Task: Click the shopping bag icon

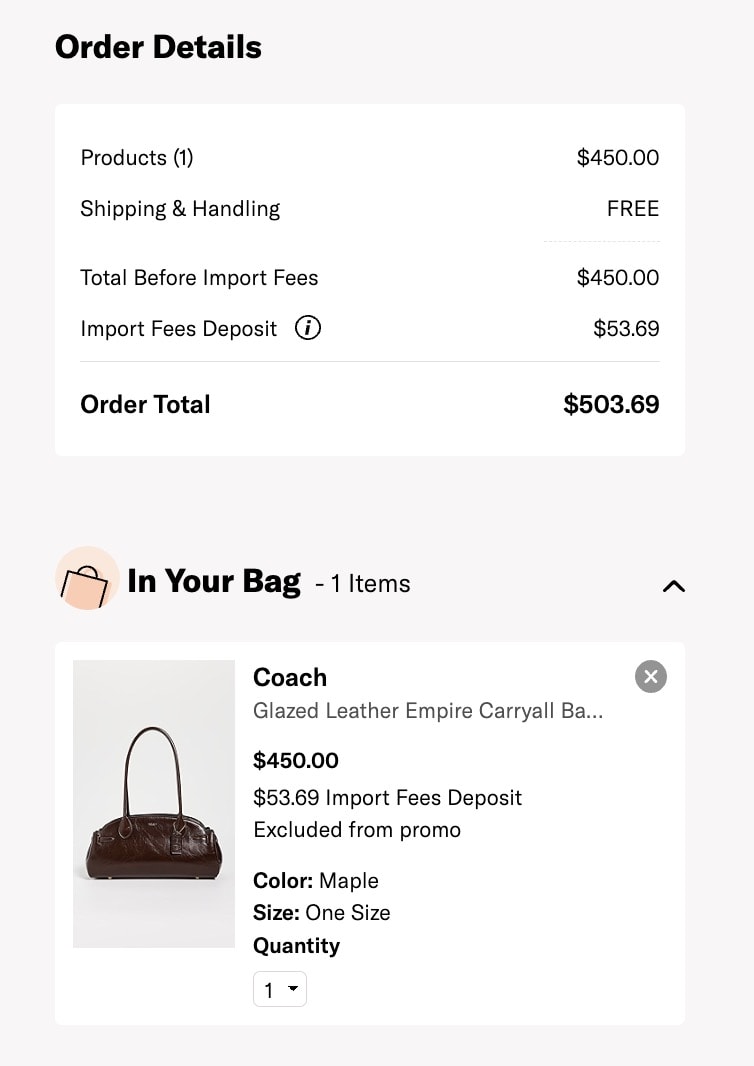Action: [x=86, y=579]
